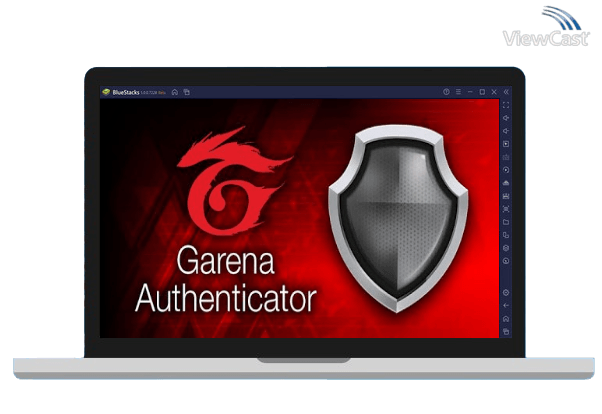Image resolution: width=602 pixels, height=414 pixels.
Task: Click the round gauge icon above settings
Action: [506, 261]
